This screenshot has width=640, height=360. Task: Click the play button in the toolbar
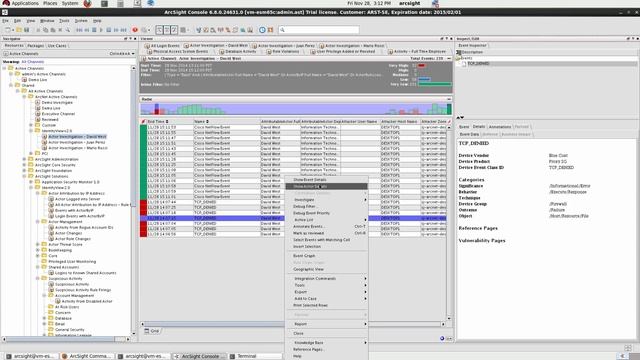coord(101,30)
